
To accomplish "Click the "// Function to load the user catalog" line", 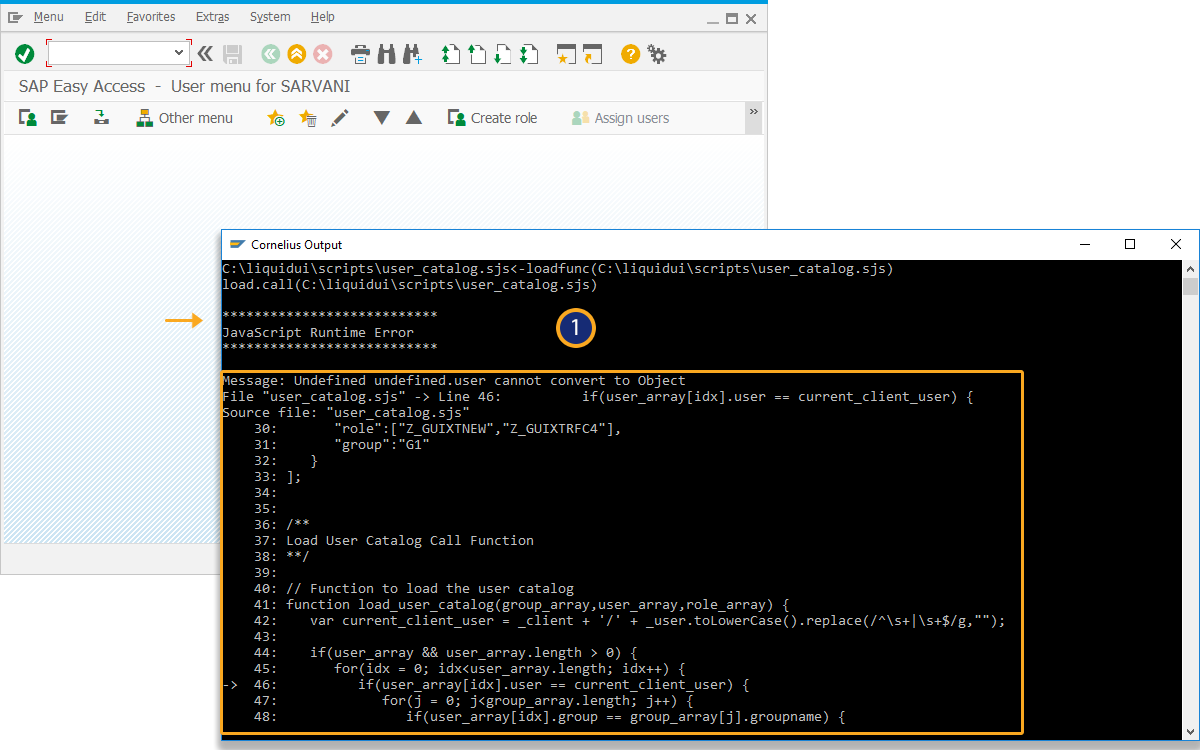I will pyautogui.click(x=430, y=588).
